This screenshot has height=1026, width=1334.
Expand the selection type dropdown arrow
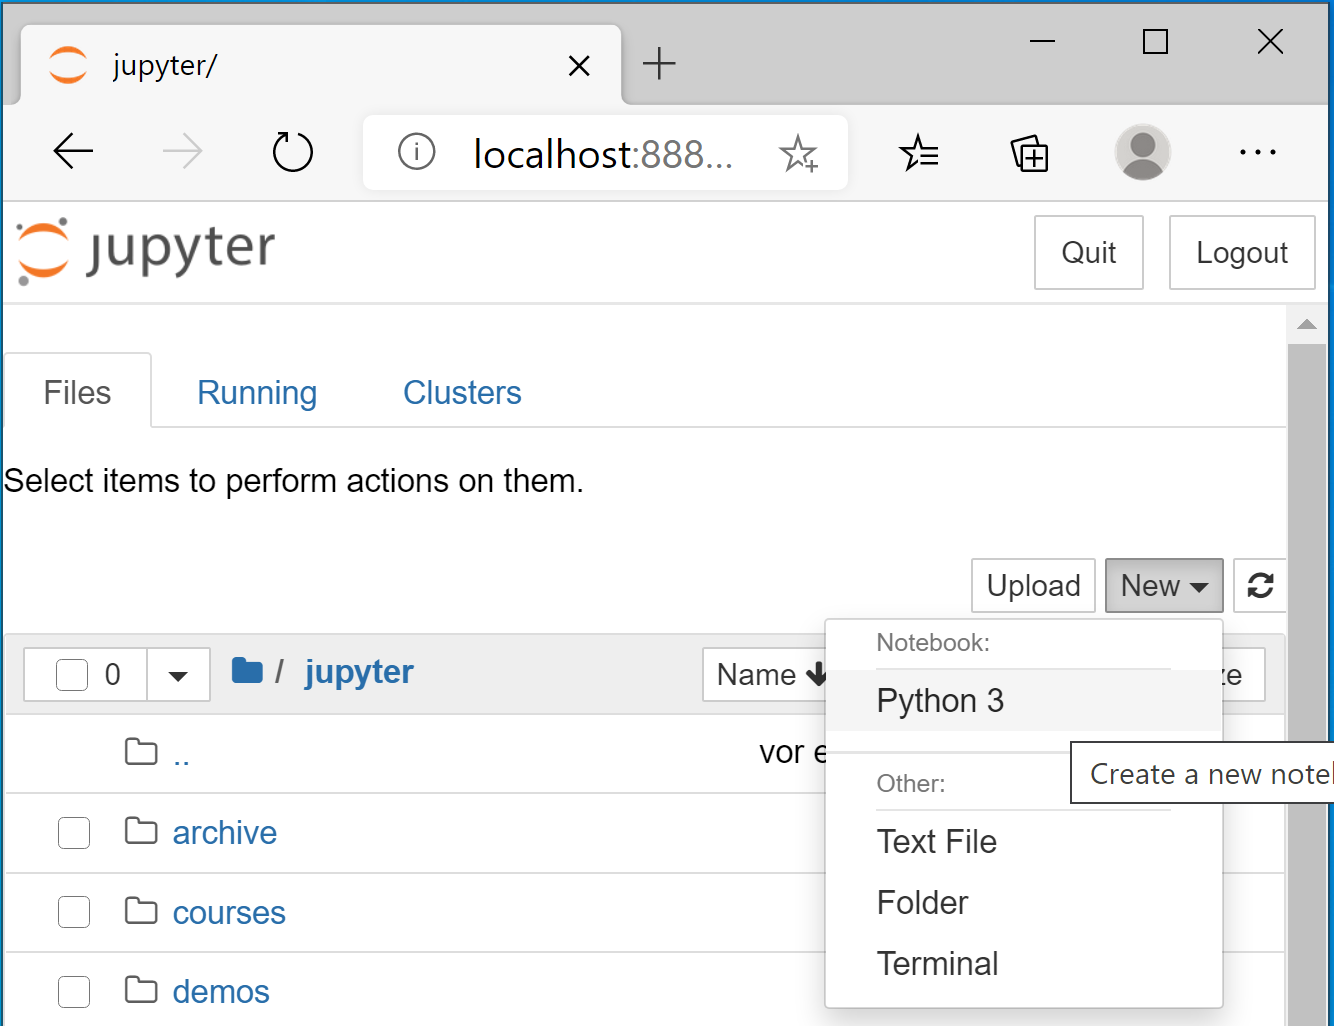(x=178, y=675)
